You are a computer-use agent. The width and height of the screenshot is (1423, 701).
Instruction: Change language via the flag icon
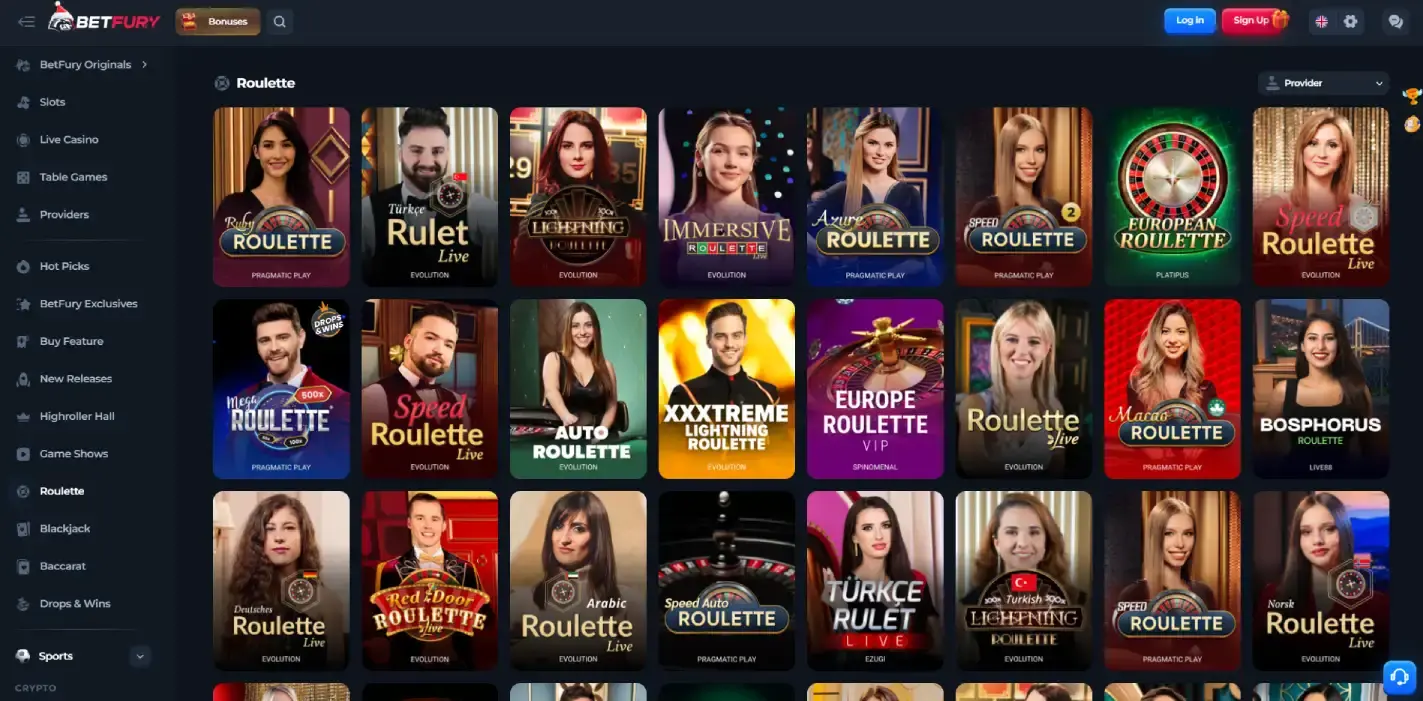(x=1321, y=21)
